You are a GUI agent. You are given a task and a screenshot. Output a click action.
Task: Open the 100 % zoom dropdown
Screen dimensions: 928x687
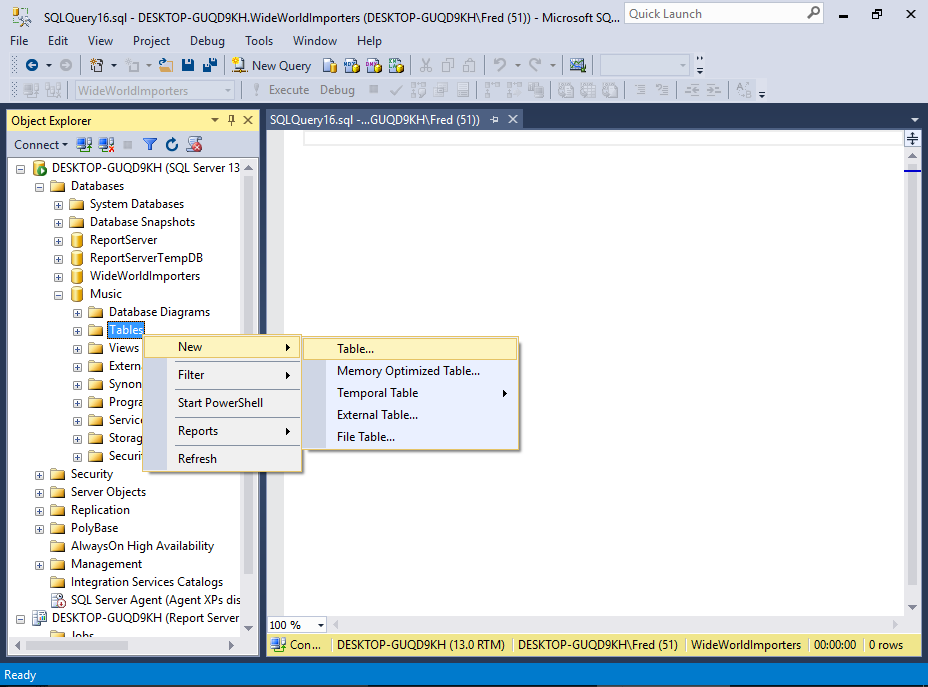pyautogui.click(x=320, y=625)
